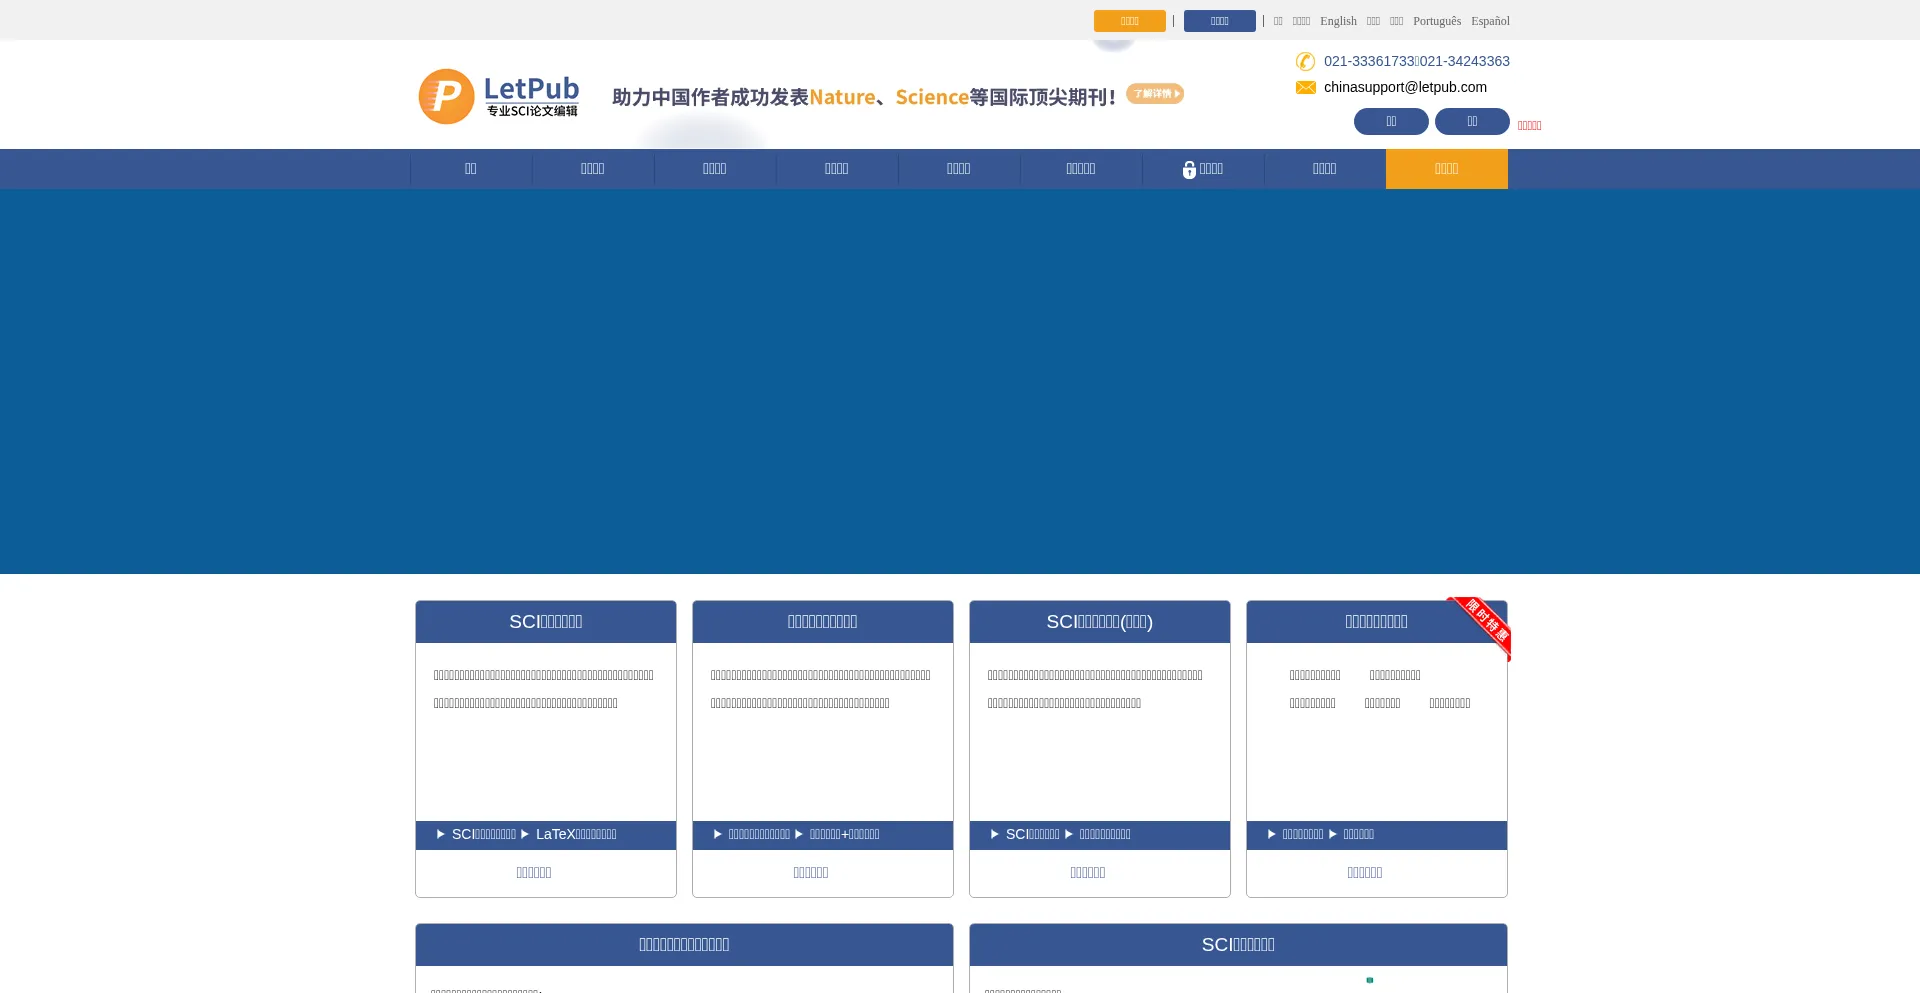
Task: Click the blue button in top bar
Action: pyautogui.click(x=1219, y=21)
